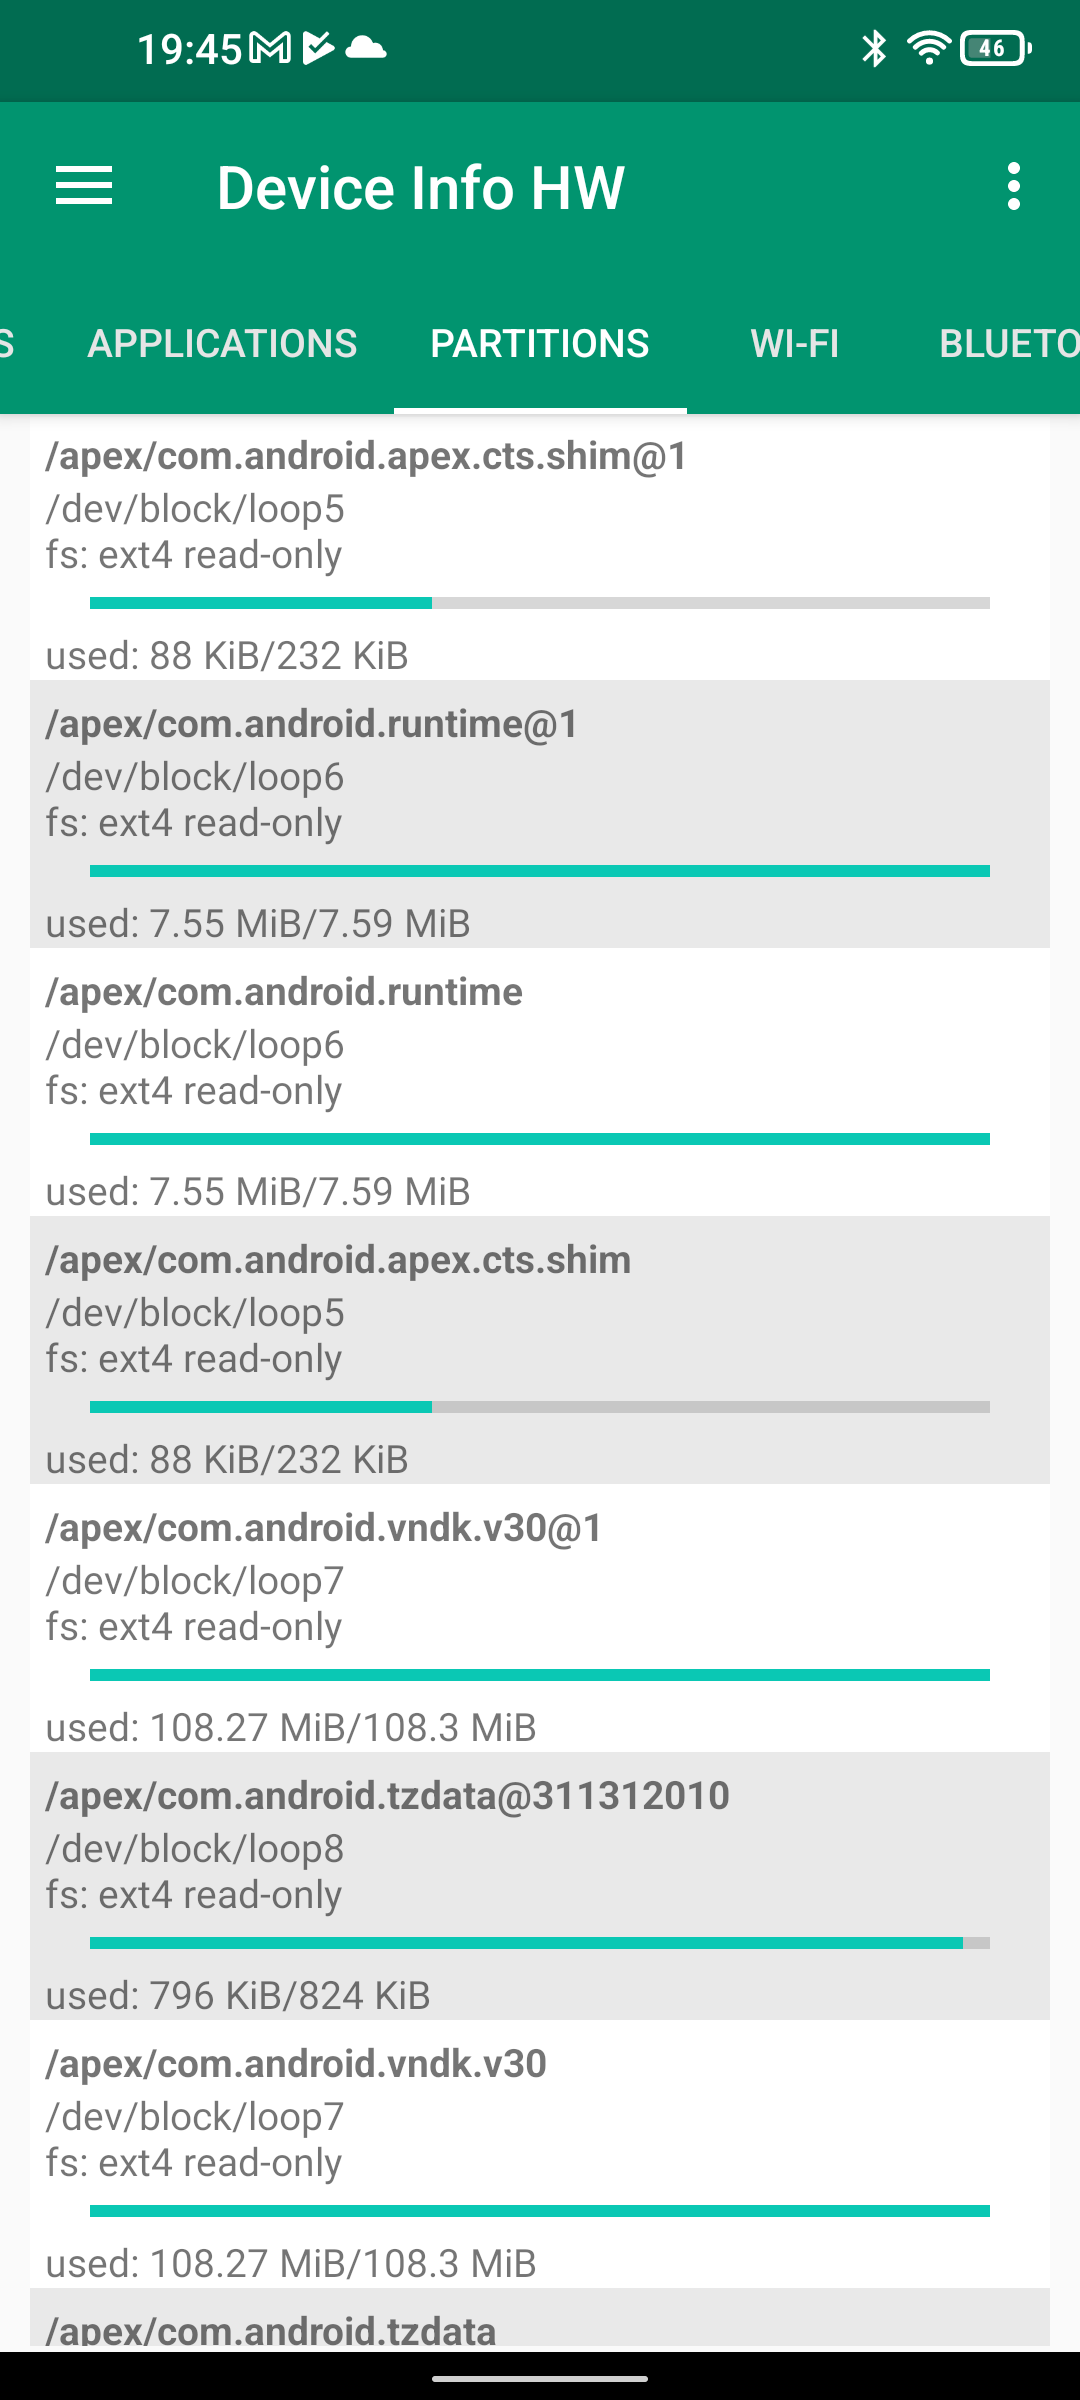The image size is (1080, 2400).
Task: Tap the Device Info HW title
Action: pyautogui.click(x=420, y=187)
